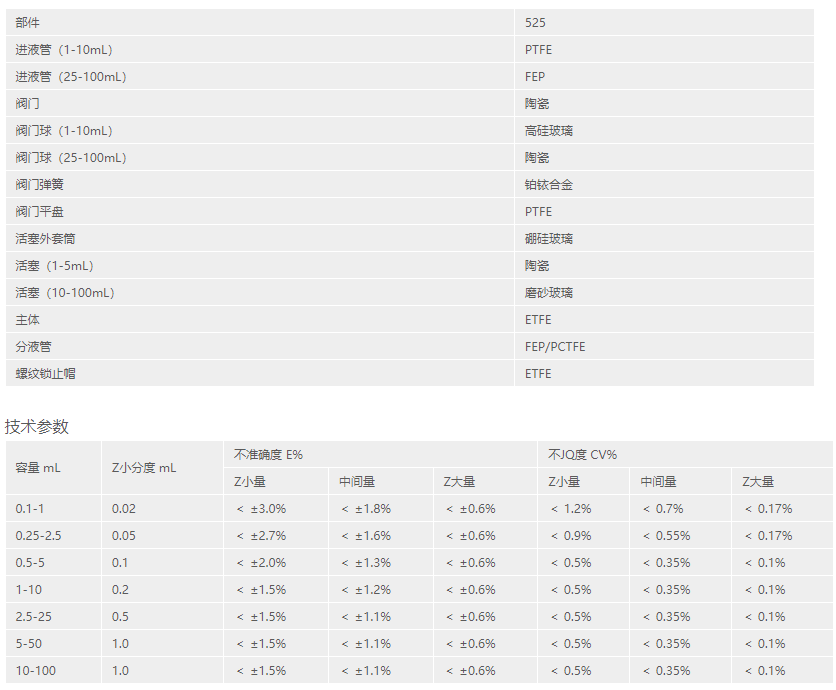Click the < ±3.0% accuracy value
This screenshot has height=690, width=836.
[261, 508]
